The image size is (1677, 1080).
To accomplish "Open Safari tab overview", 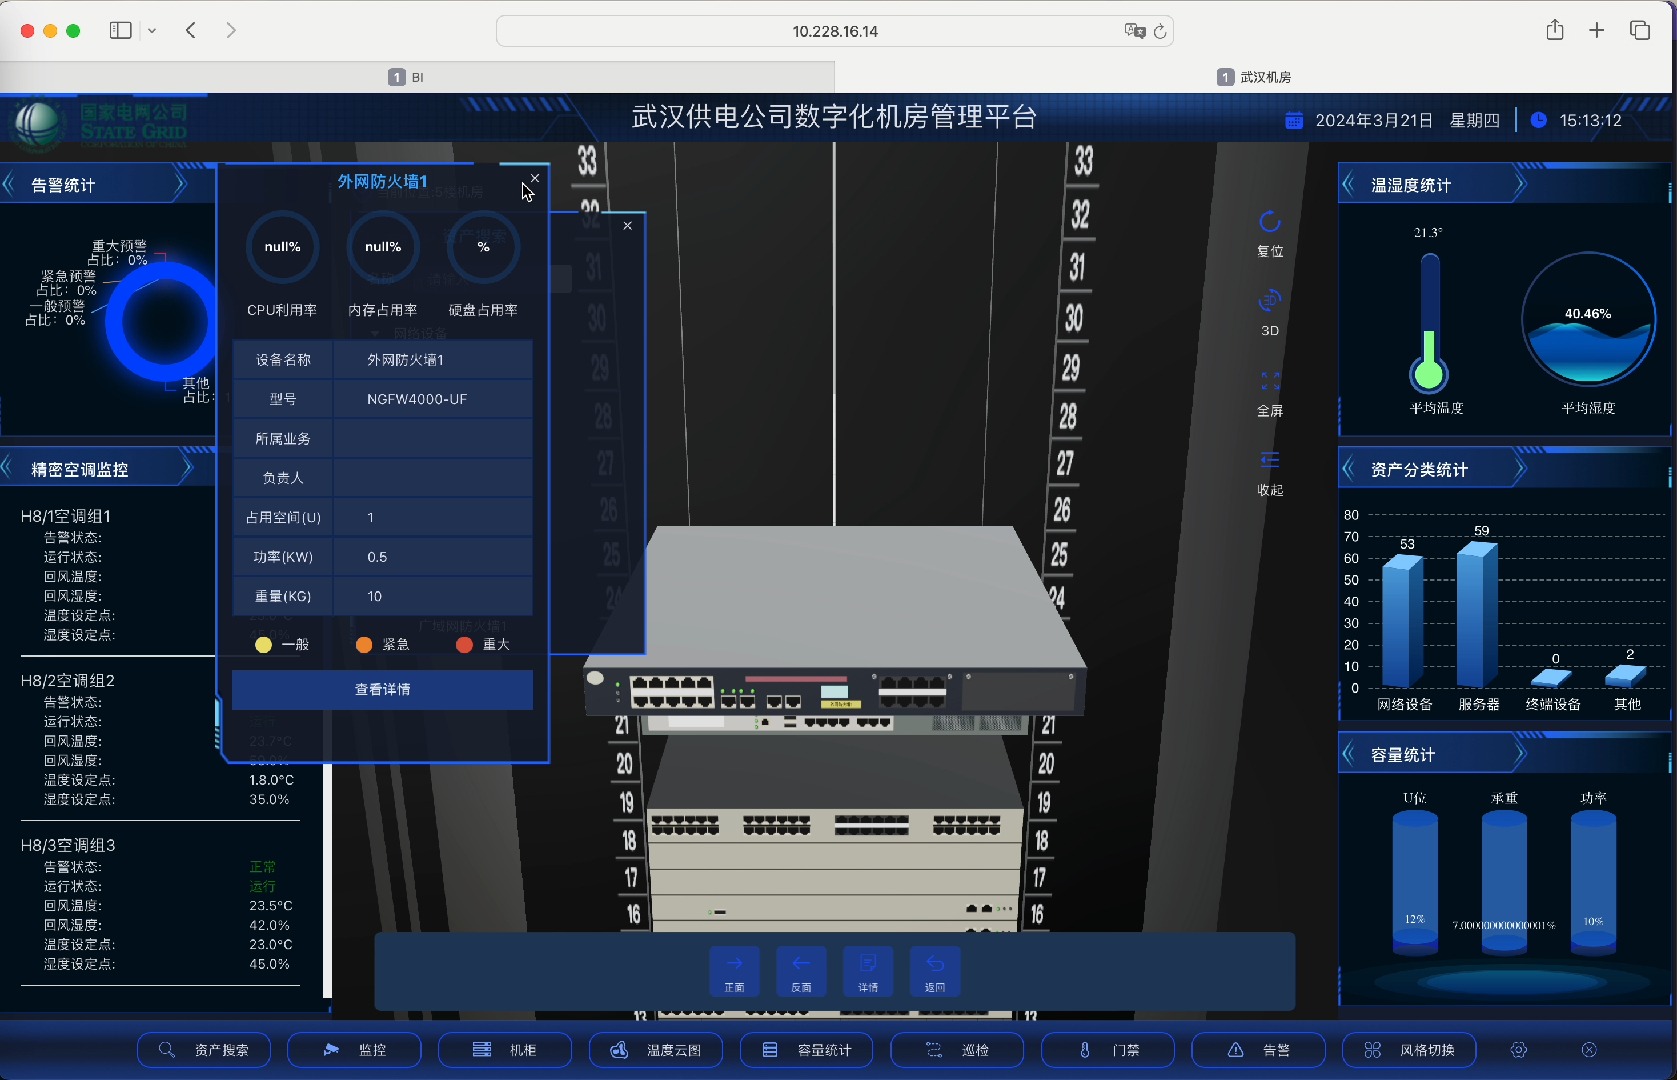I will click(1640, 30).
